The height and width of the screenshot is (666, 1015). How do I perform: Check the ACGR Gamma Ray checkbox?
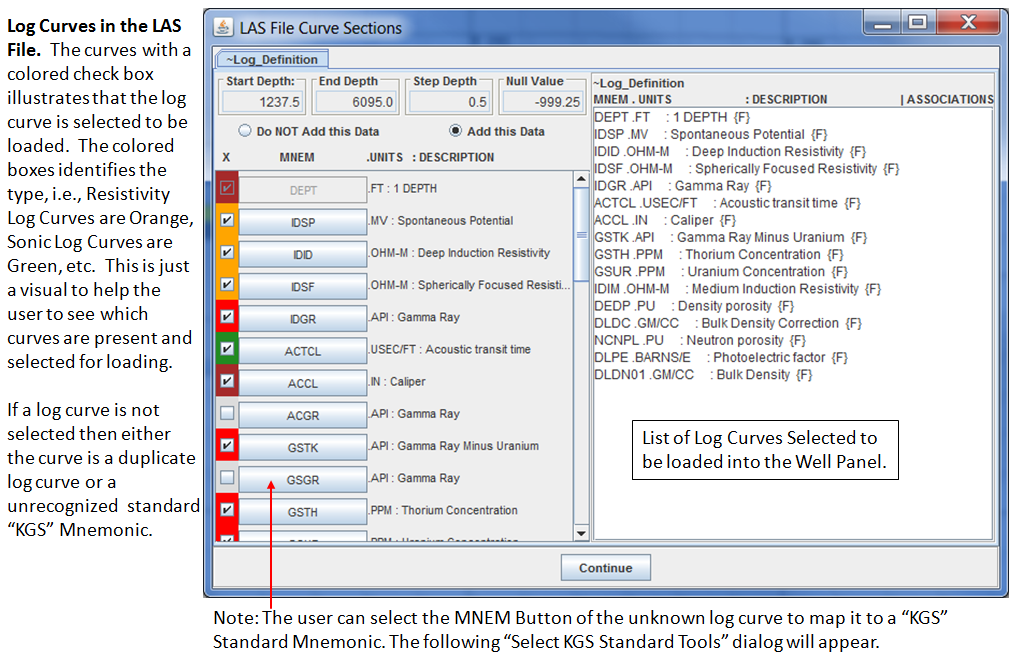(x=227, y=413)
